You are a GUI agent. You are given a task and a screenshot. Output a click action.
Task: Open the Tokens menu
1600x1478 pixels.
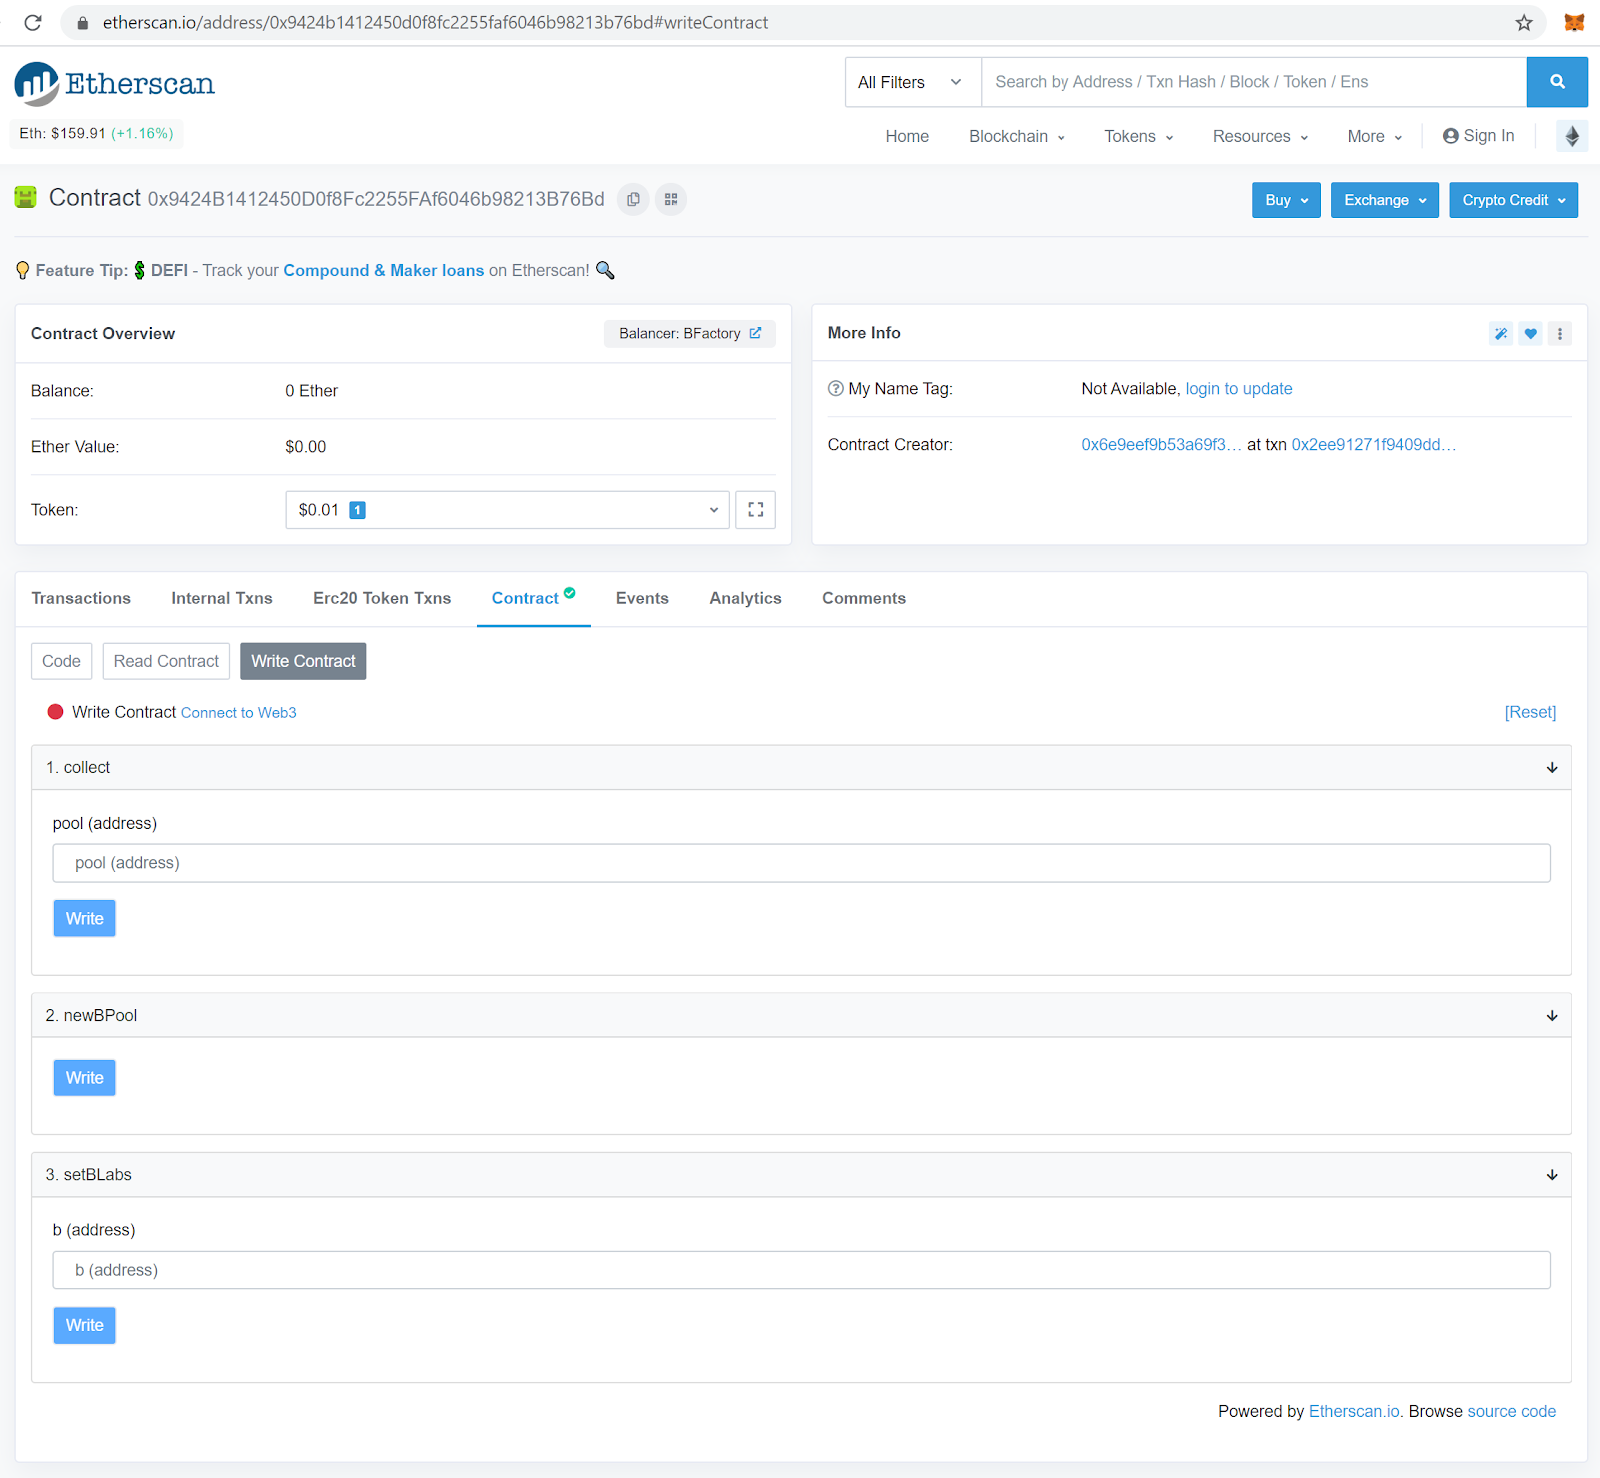pyautogui.click(x=1138, y=136)
